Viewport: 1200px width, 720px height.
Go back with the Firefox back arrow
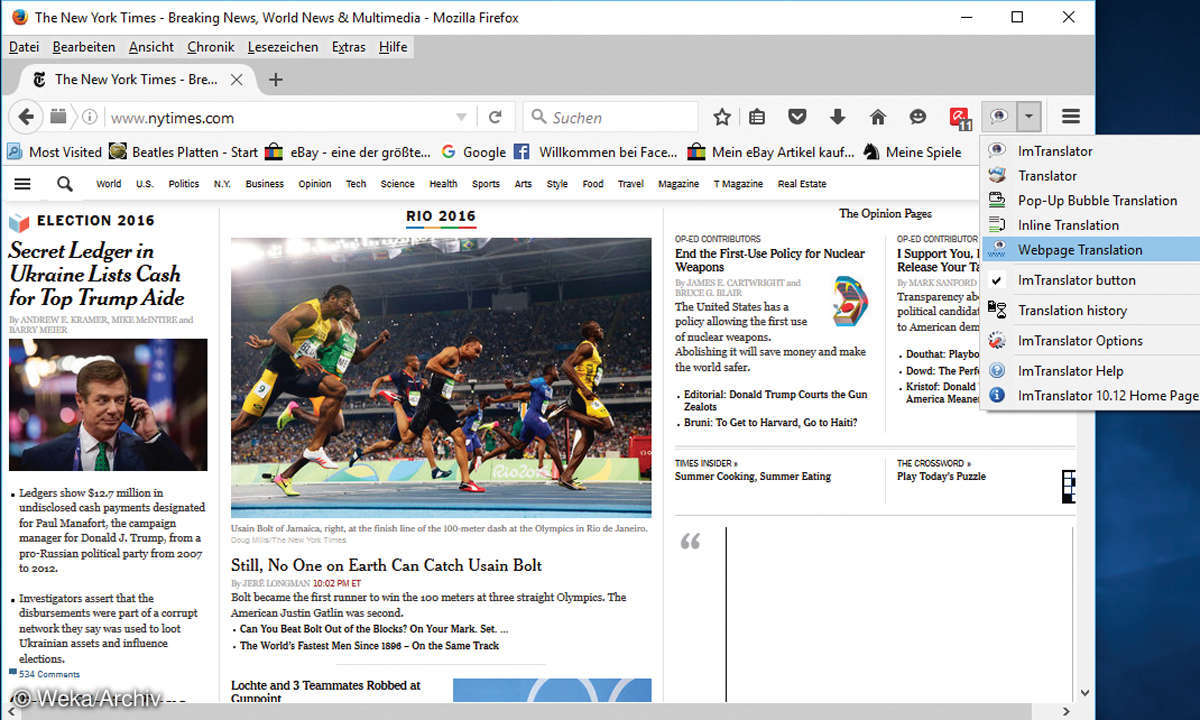[26, 117]
